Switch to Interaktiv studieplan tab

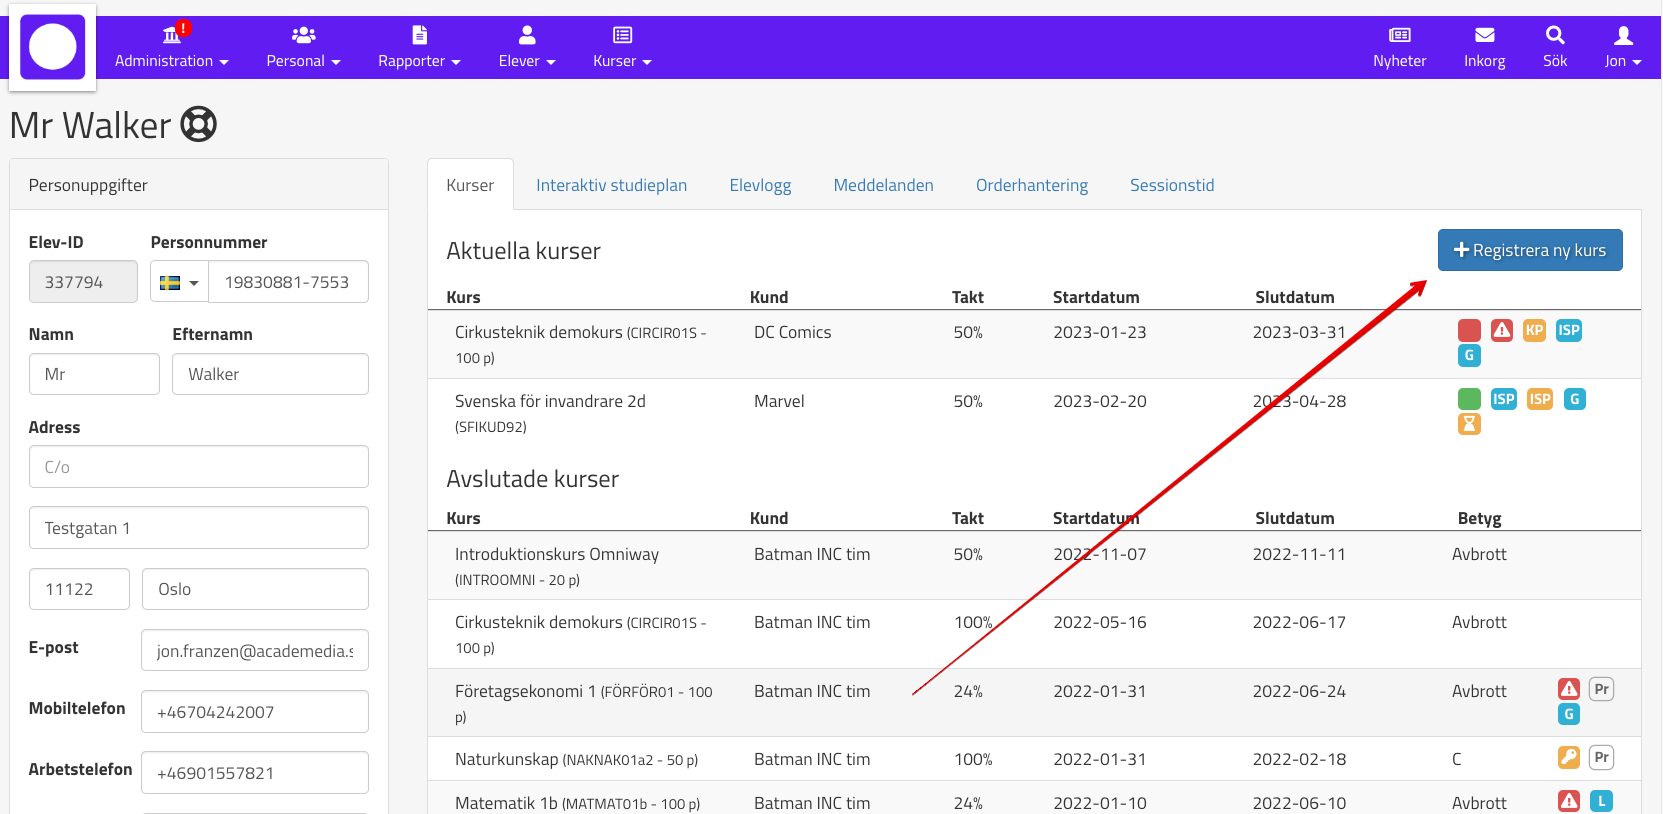(611, 185)
